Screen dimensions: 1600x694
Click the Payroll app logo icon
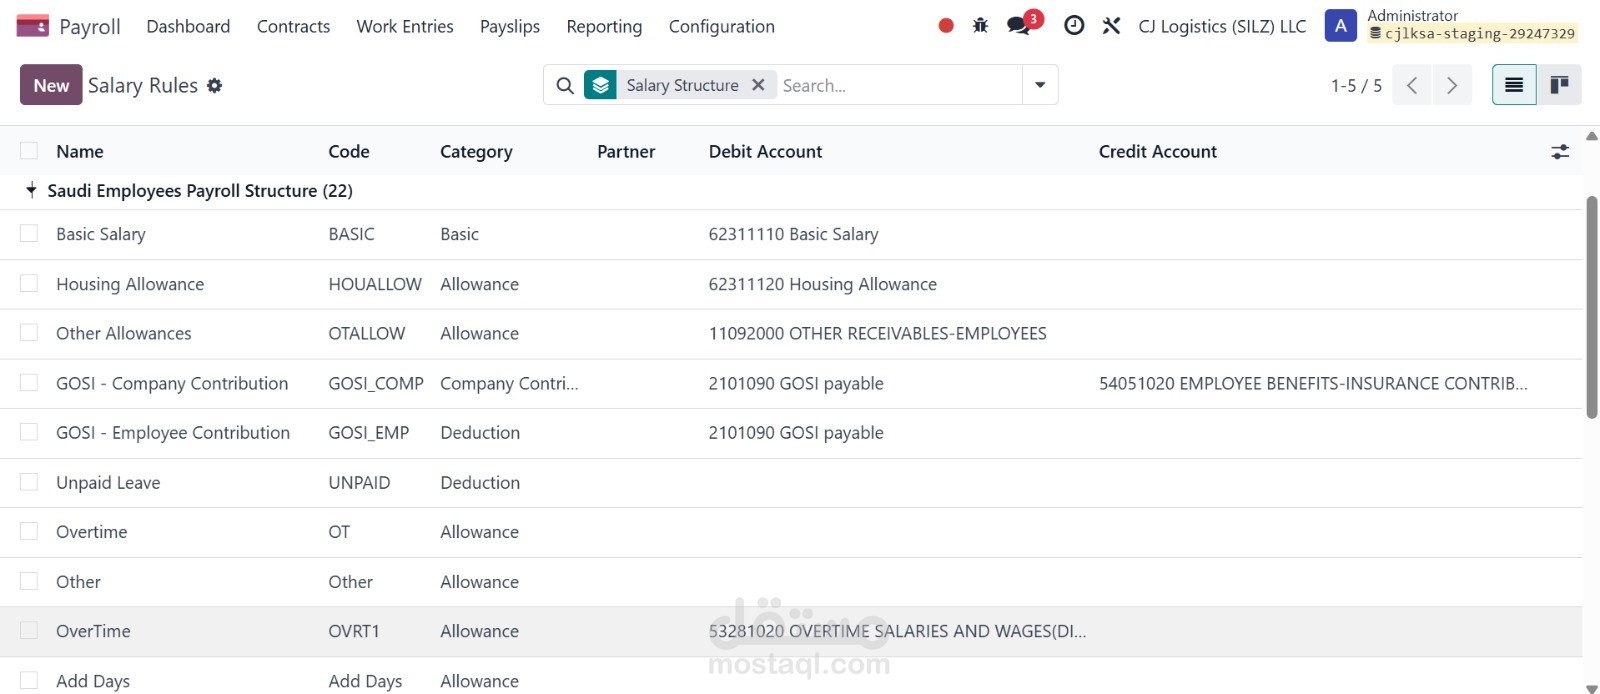(x=32, y=26)
